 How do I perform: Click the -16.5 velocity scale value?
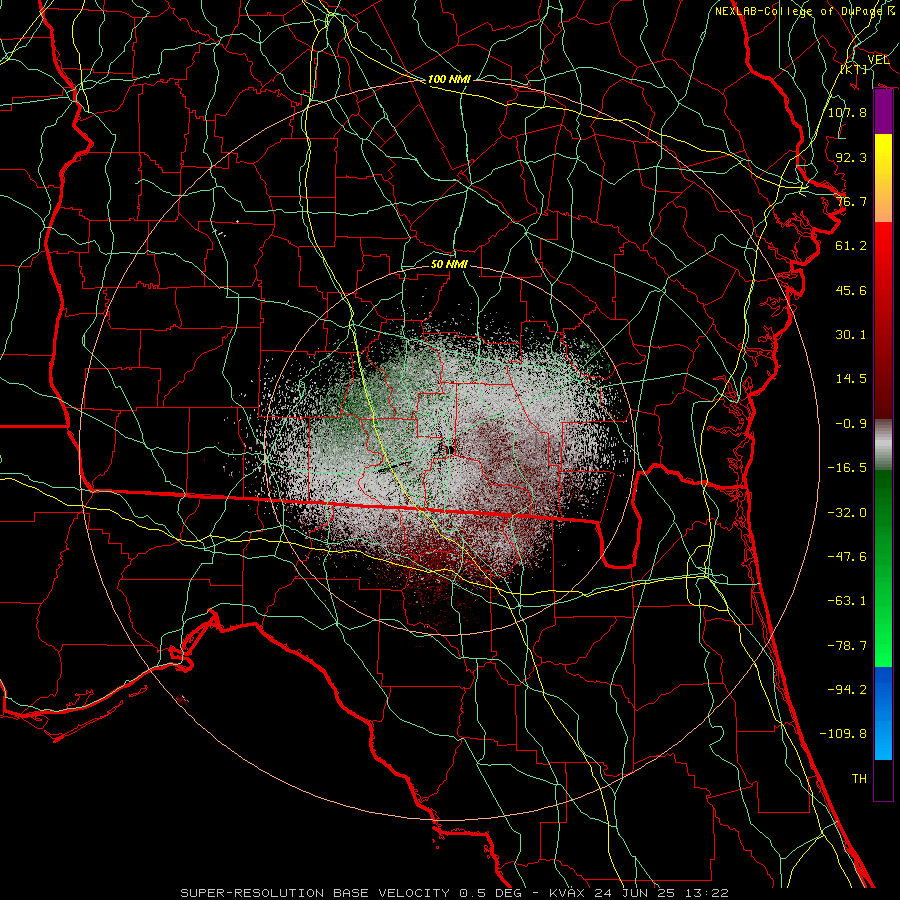[847, 468]
